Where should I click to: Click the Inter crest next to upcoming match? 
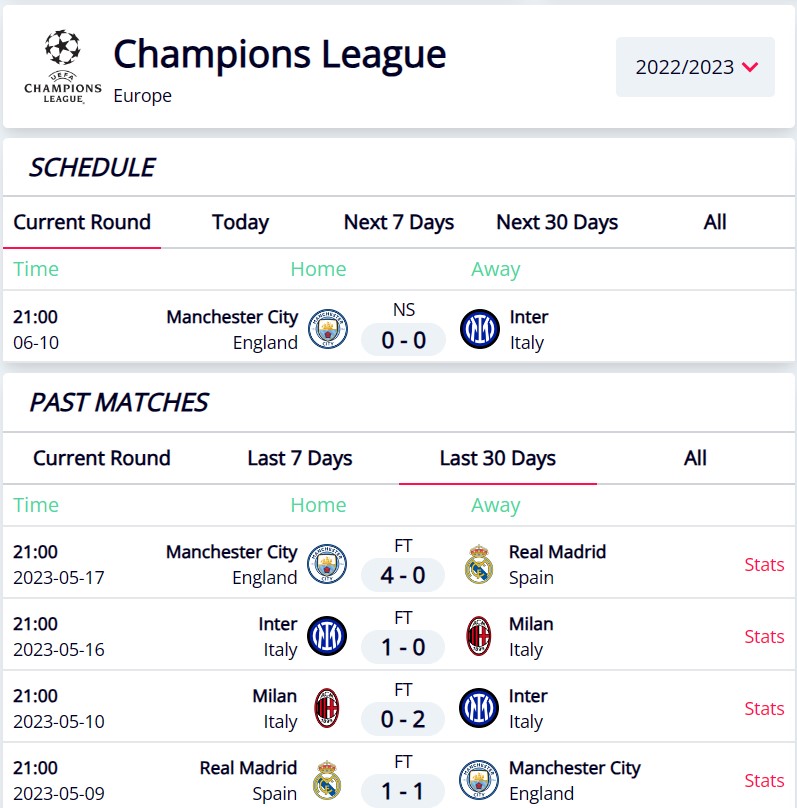[x=478, y=328]
